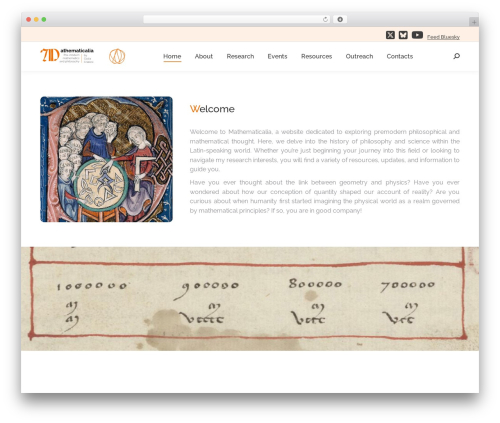Screen dimensions: 500x423
Task: Open the Outreach menu item
Action: click(x=359, y=56)
